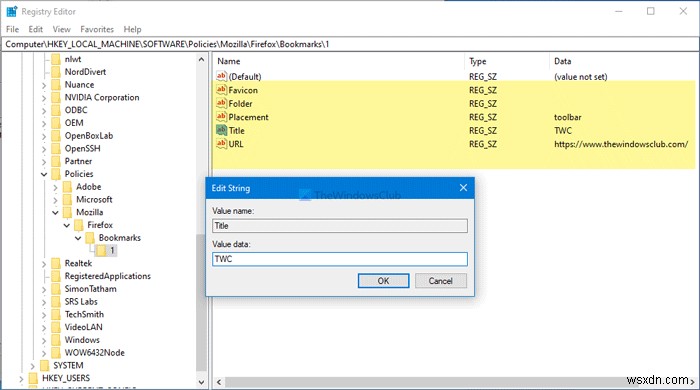Click the Firefox folder icon
The width and height of the screenshot is (700, 390).
[x=79, y=225]
